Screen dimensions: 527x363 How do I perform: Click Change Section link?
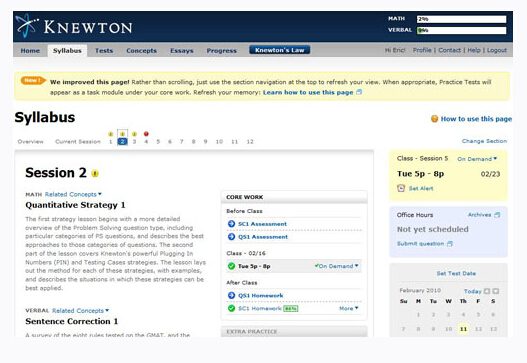pos(484,141)
